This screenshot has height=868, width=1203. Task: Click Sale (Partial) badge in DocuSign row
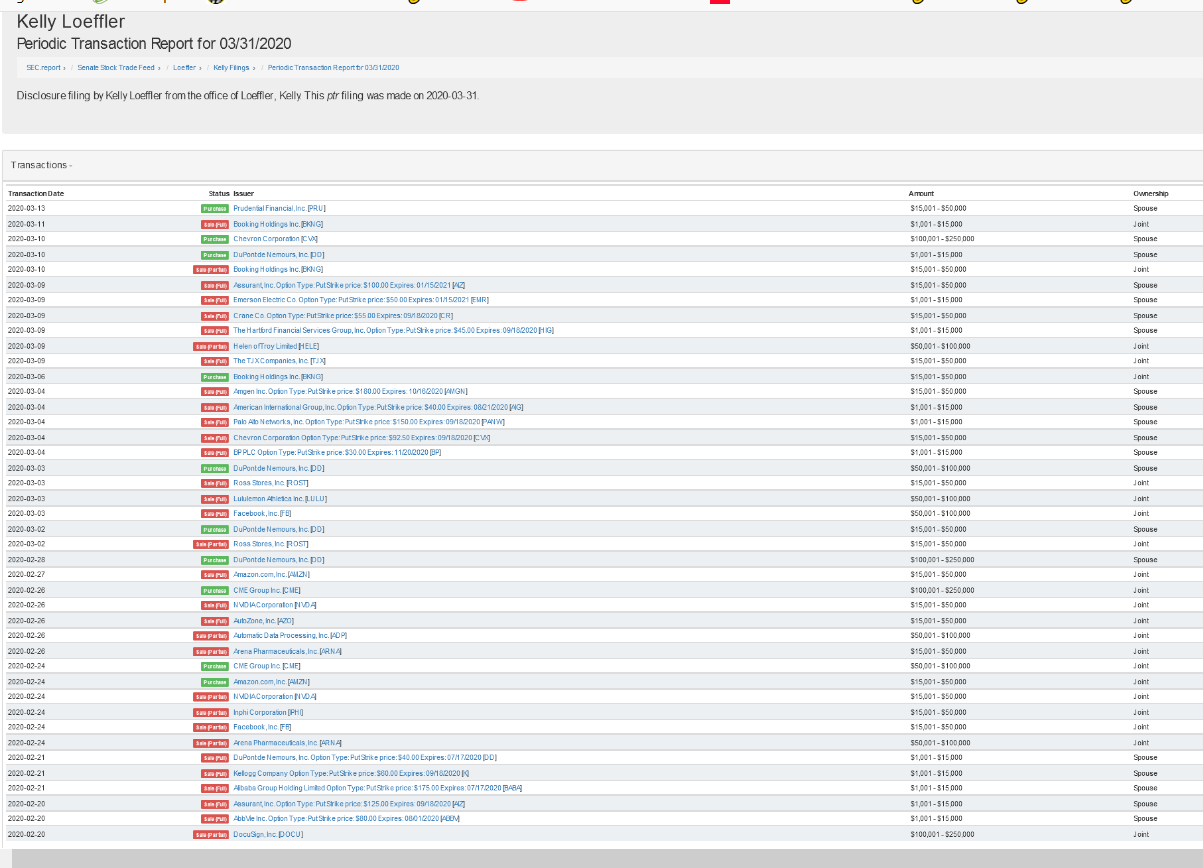(x=211, y=834)
